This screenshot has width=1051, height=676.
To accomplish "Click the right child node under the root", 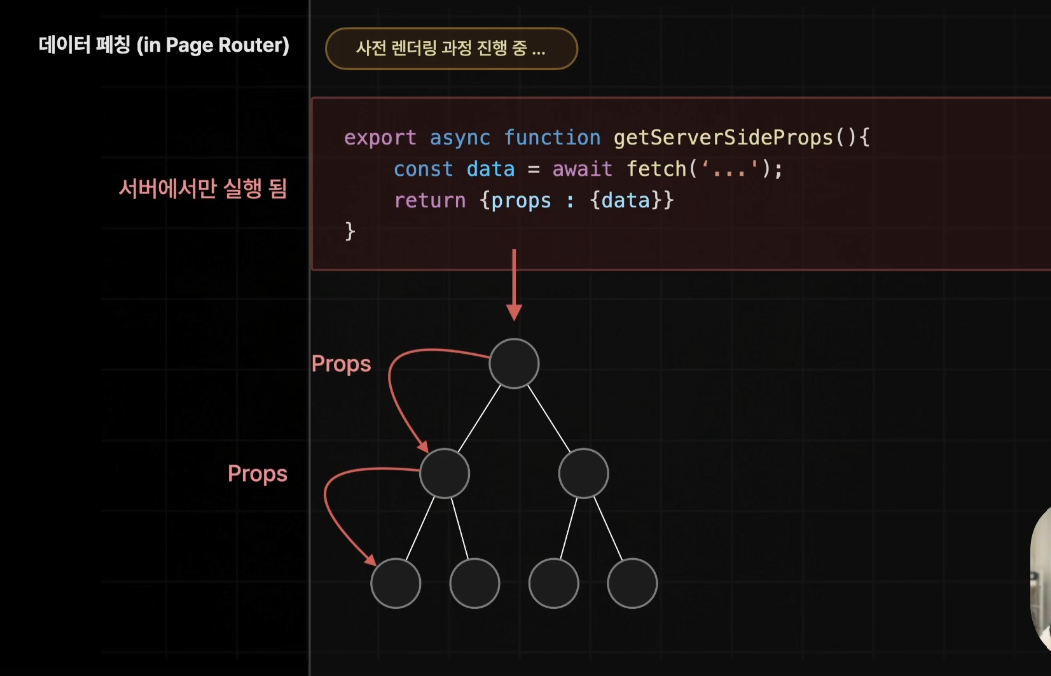I will coord(583,474).
